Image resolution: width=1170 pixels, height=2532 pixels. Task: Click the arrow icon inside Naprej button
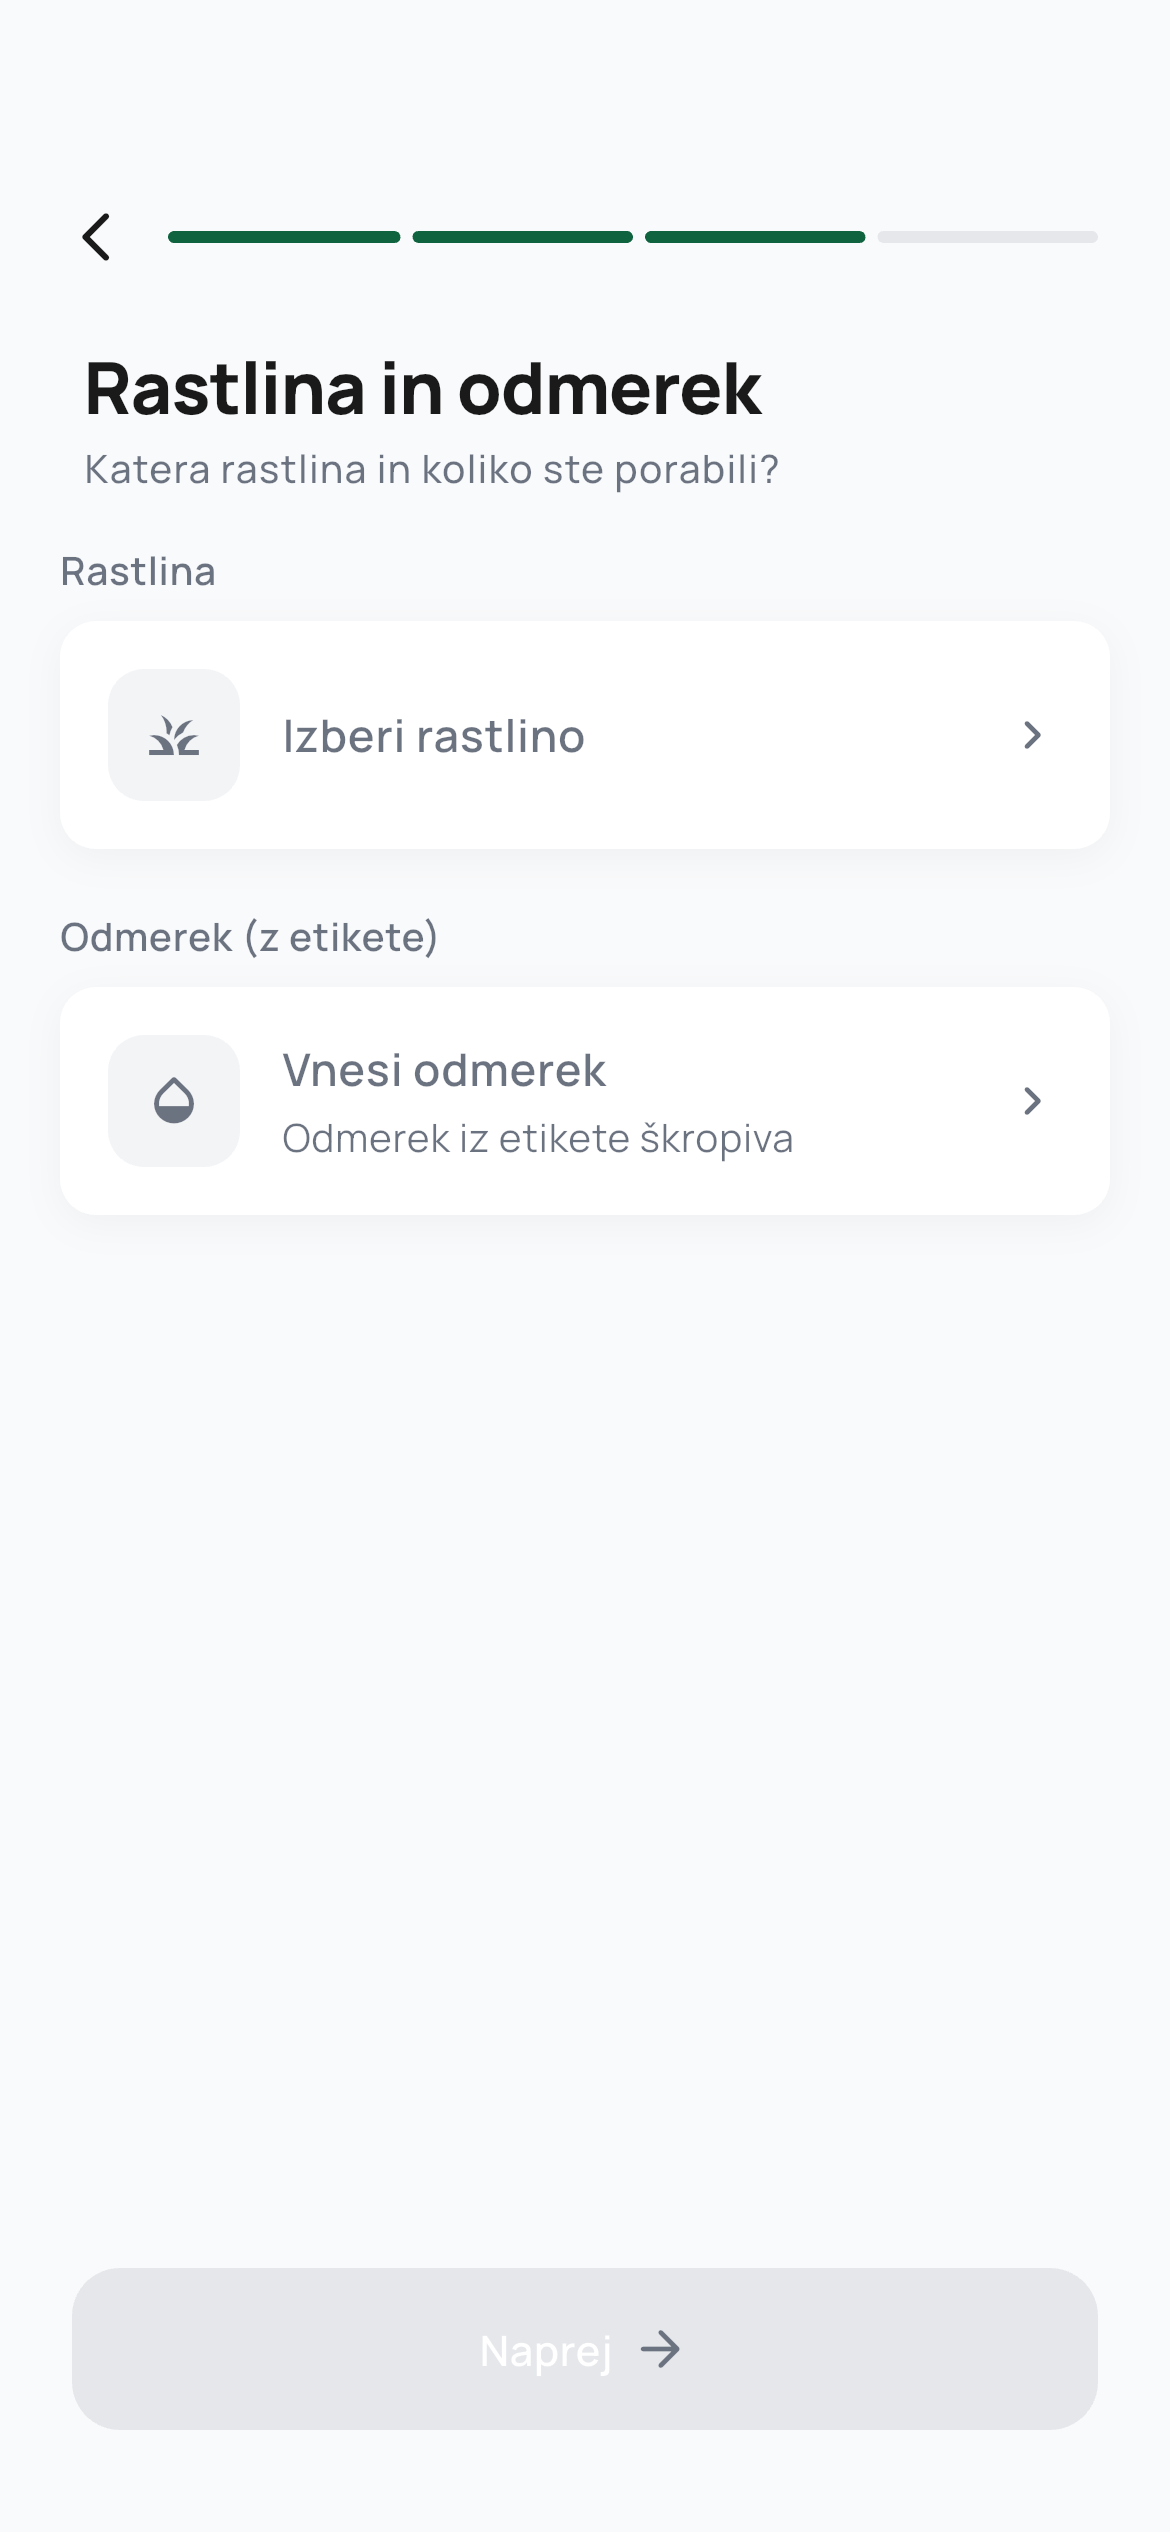tap(660, 2349)
